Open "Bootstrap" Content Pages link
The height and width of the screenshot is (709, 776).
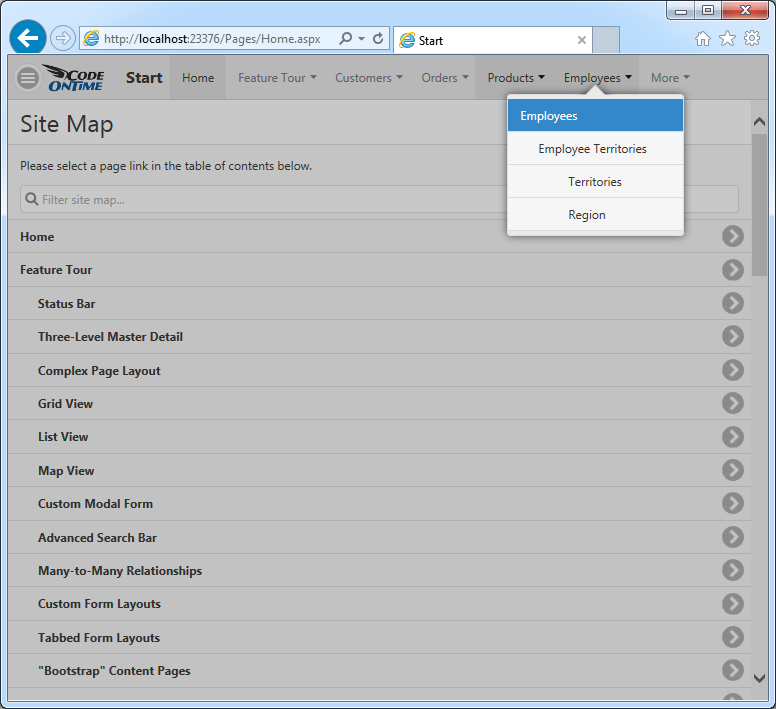coord(114,671)
